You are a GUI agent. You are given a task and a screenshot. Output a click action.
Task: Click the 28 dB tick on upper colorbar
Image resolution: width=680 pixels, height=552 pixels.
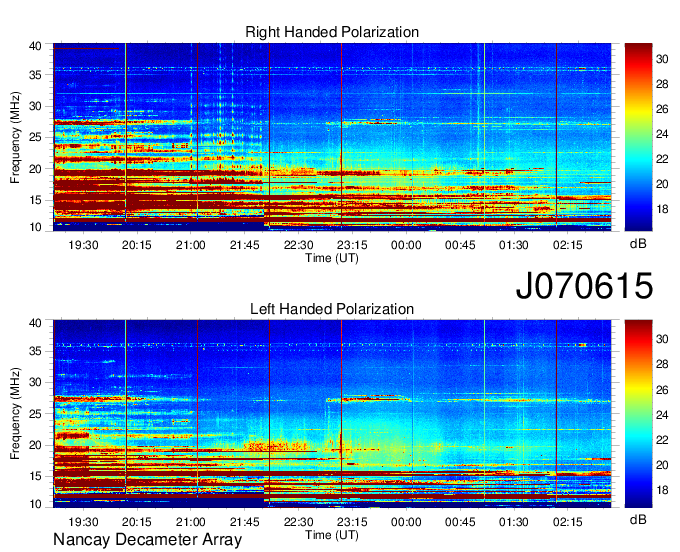coord(662,84)
